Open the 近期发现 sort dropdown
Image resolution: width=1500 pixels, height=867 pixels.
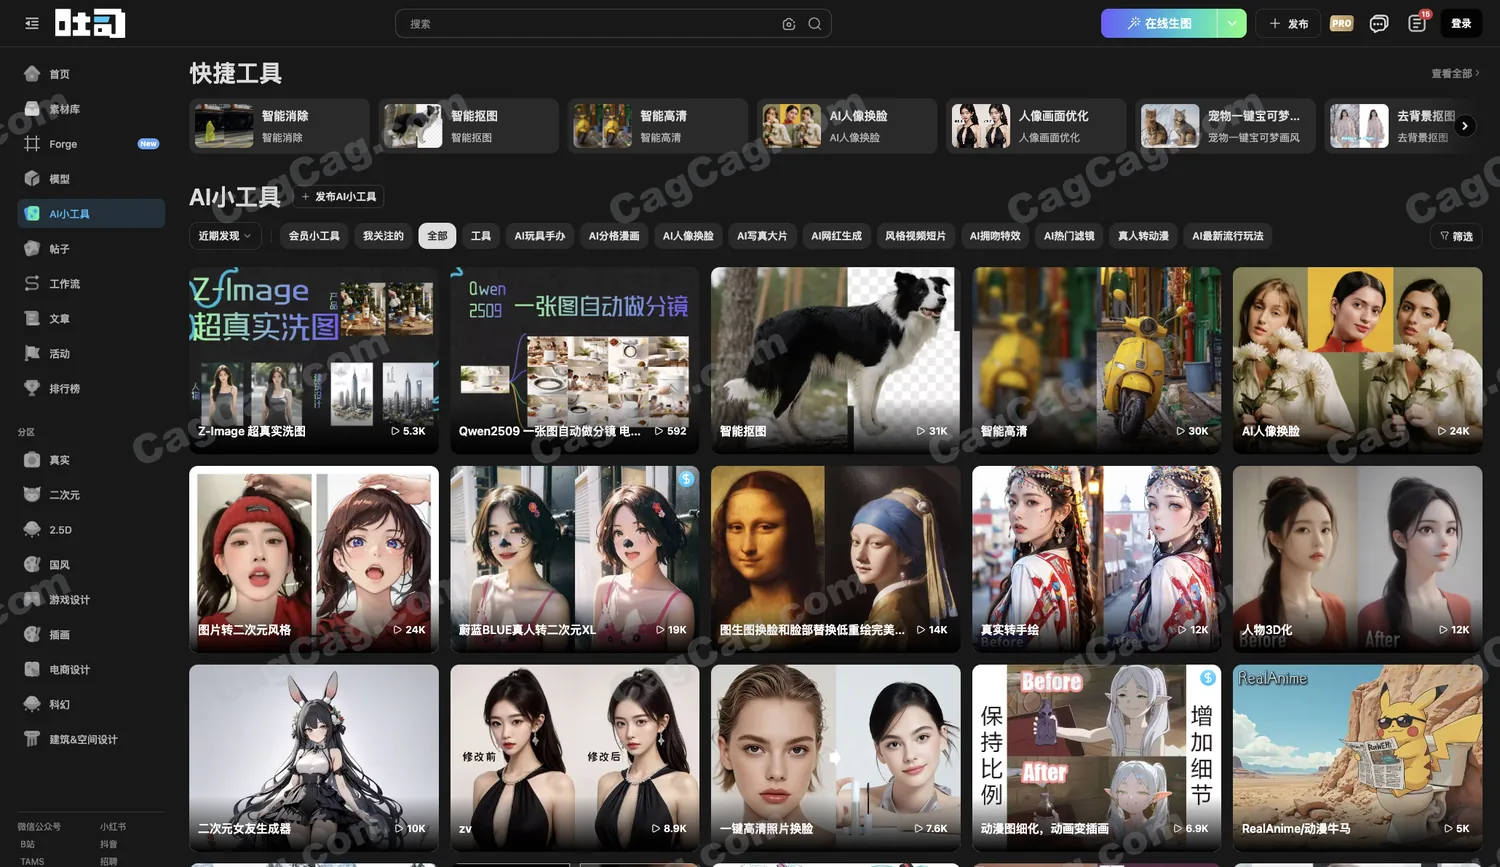[x=224, y=236]
